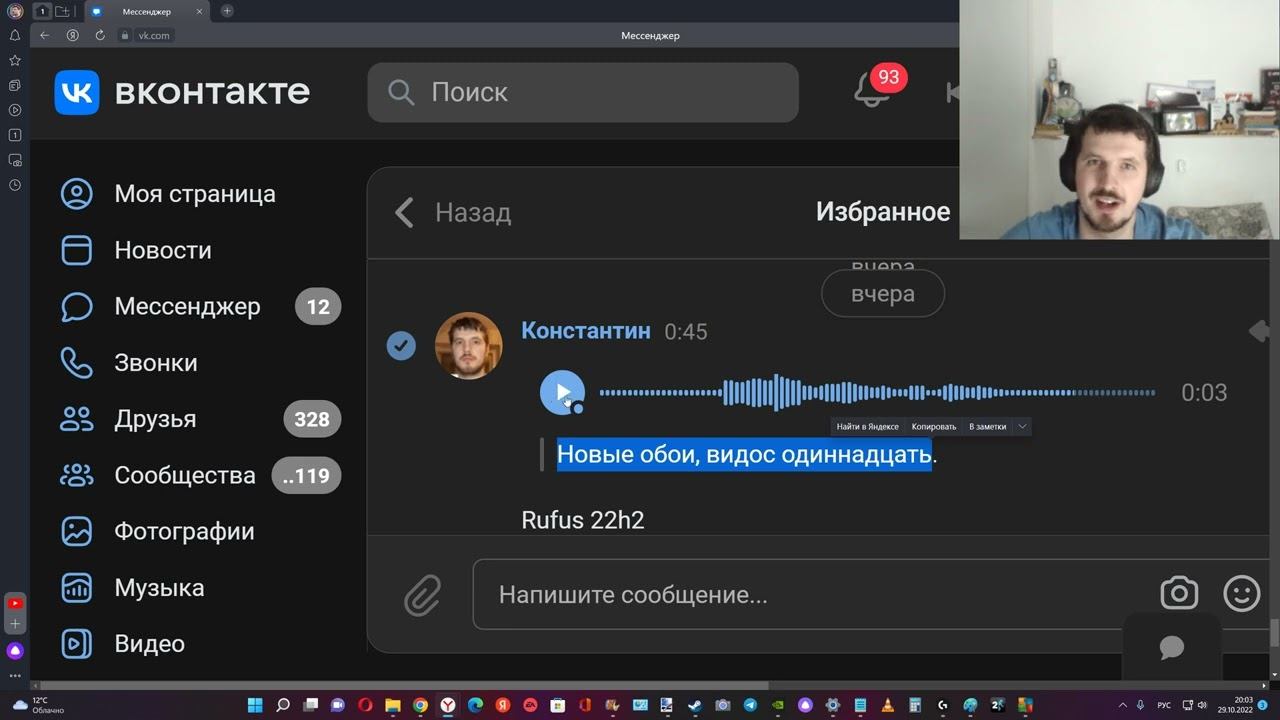
Task: Open a new browser tab
Action: point(227,11)
